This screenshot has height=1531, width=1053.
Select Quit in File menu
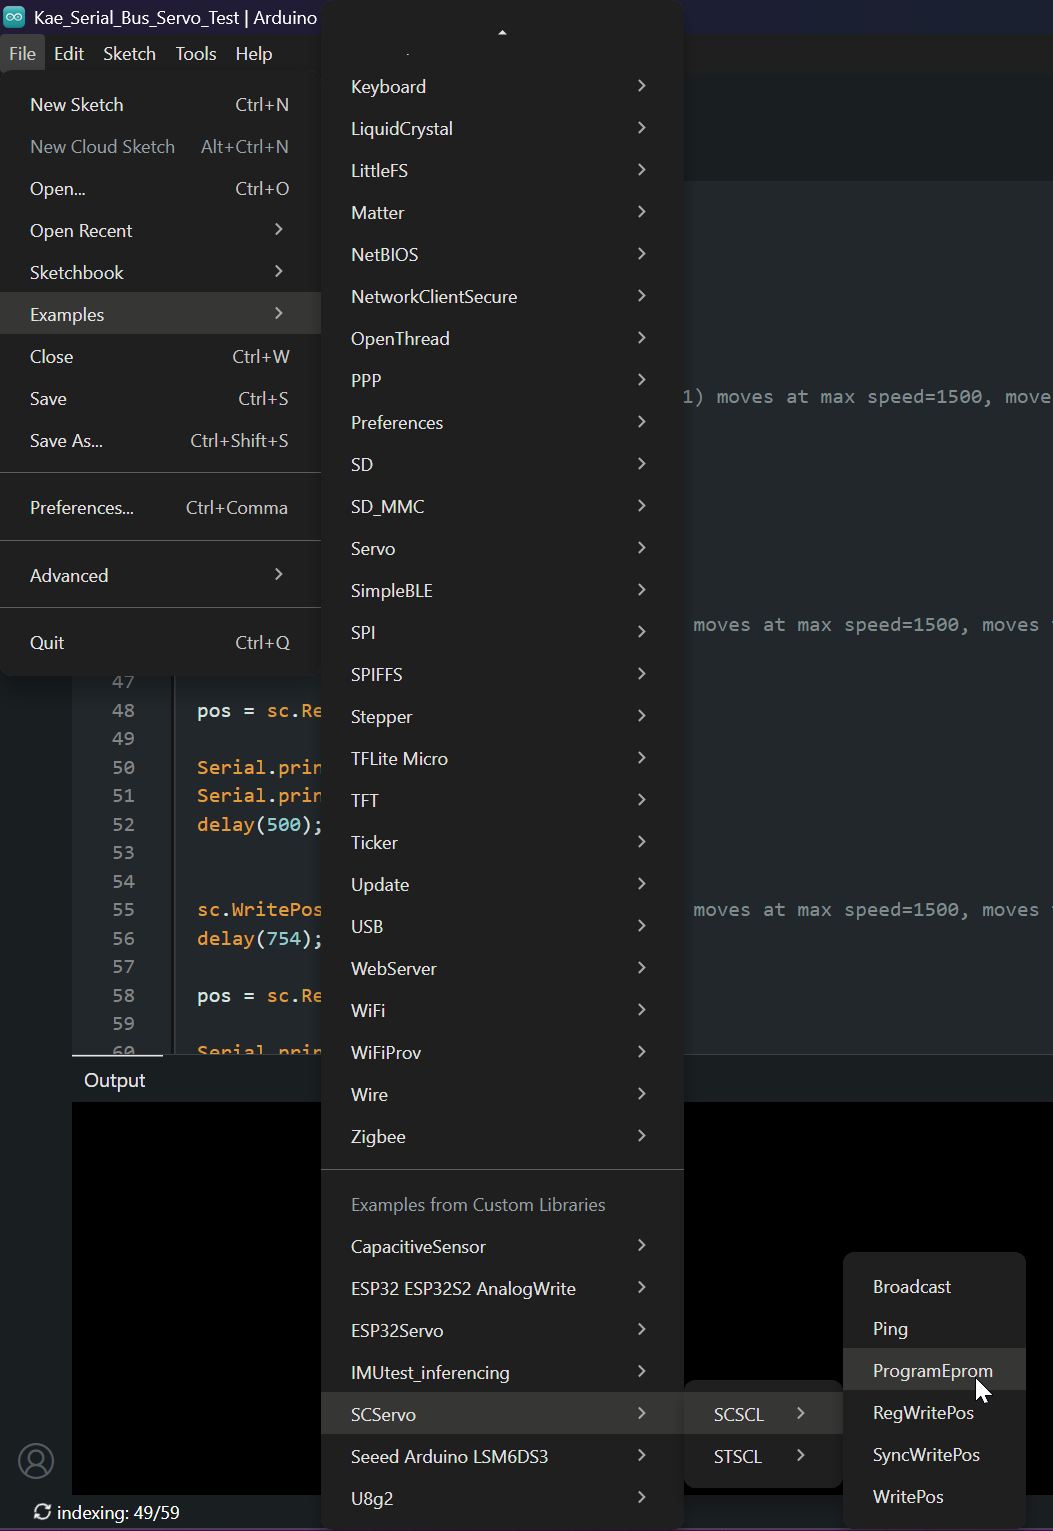pos(160,643)
